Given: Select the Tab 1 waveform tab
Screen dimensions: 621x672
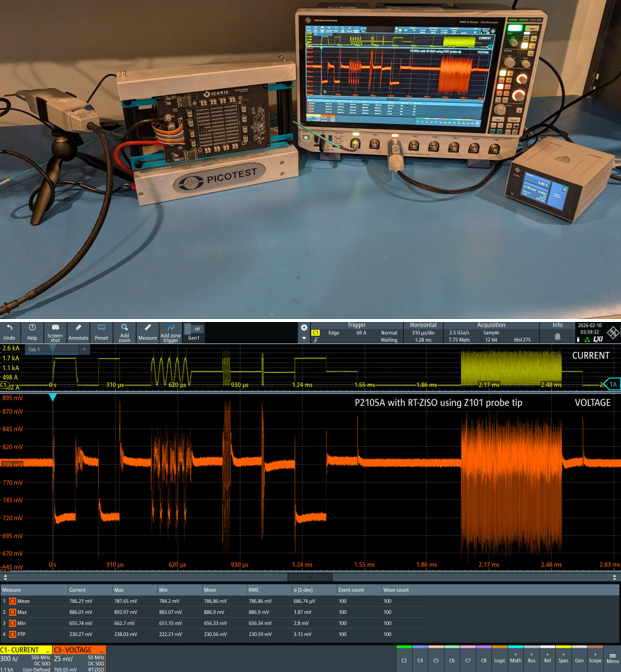Looking at the screenshot, I should click(x=35, y=349).
